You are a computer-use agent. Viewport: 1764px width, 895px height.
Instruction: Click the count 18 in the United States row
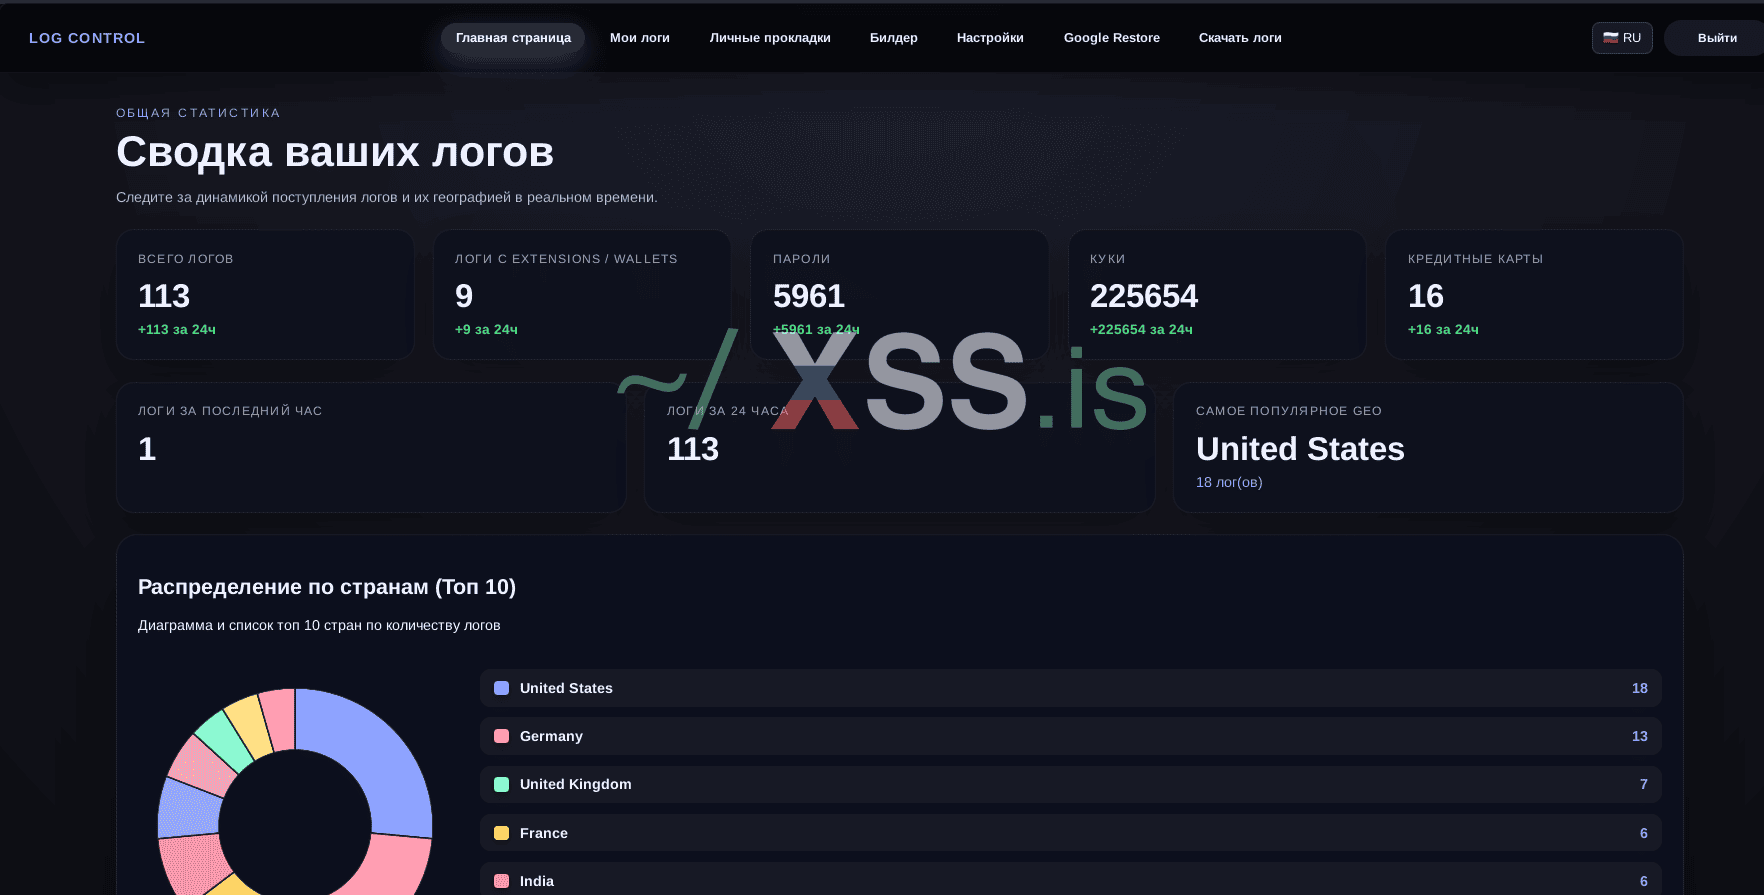(x=1640, y=688)
